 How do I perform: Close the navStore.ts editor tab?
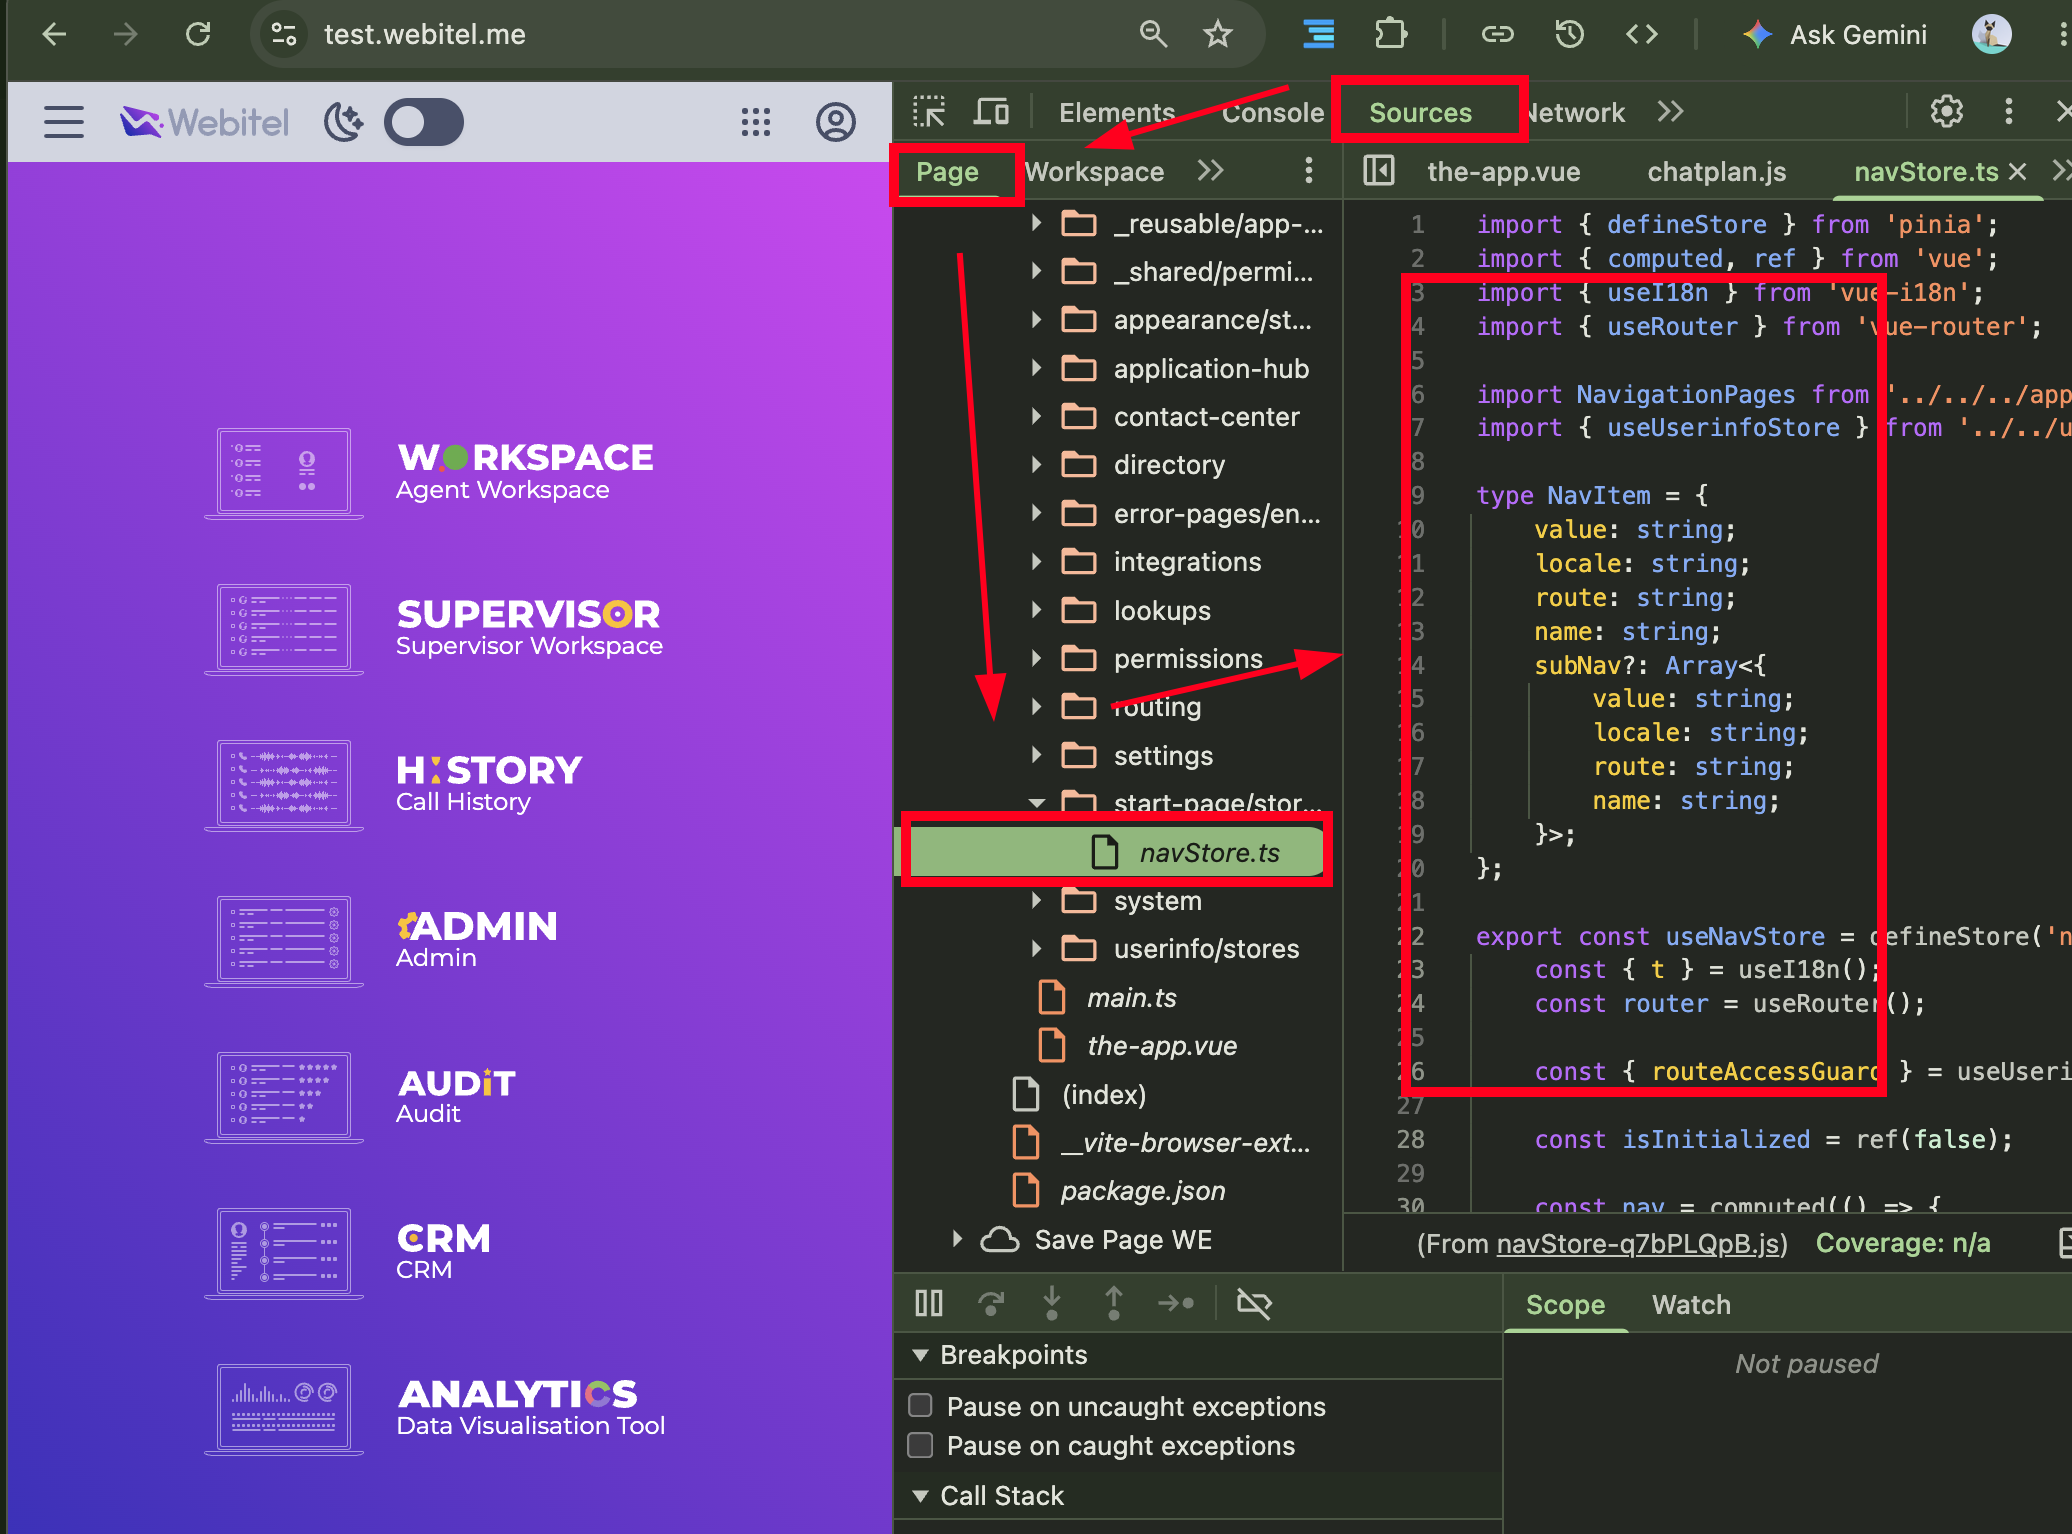2017,171
